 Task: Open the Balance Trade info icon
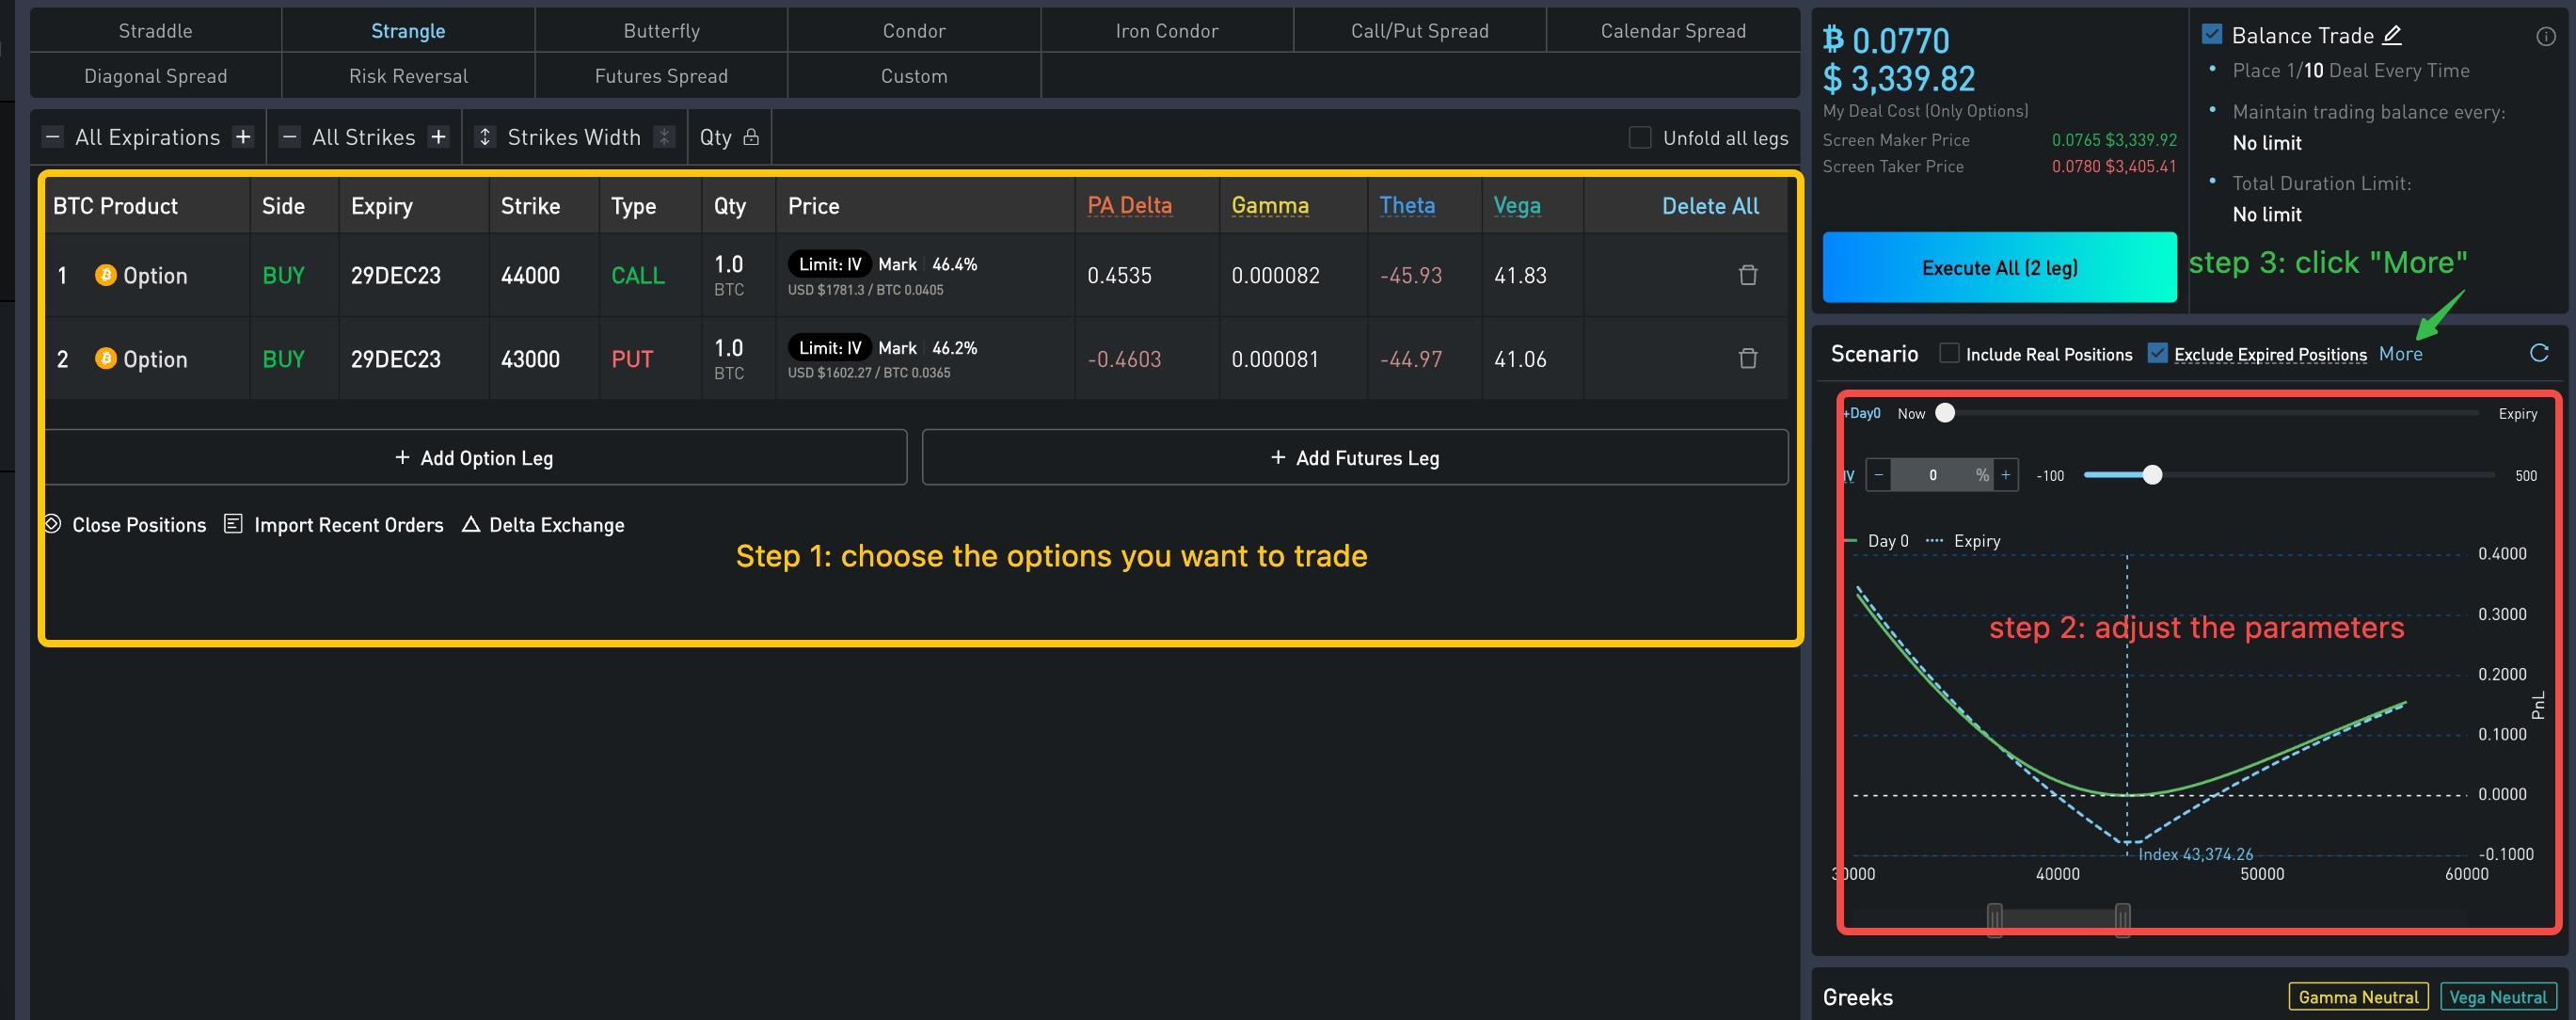tap(2546, 36)
